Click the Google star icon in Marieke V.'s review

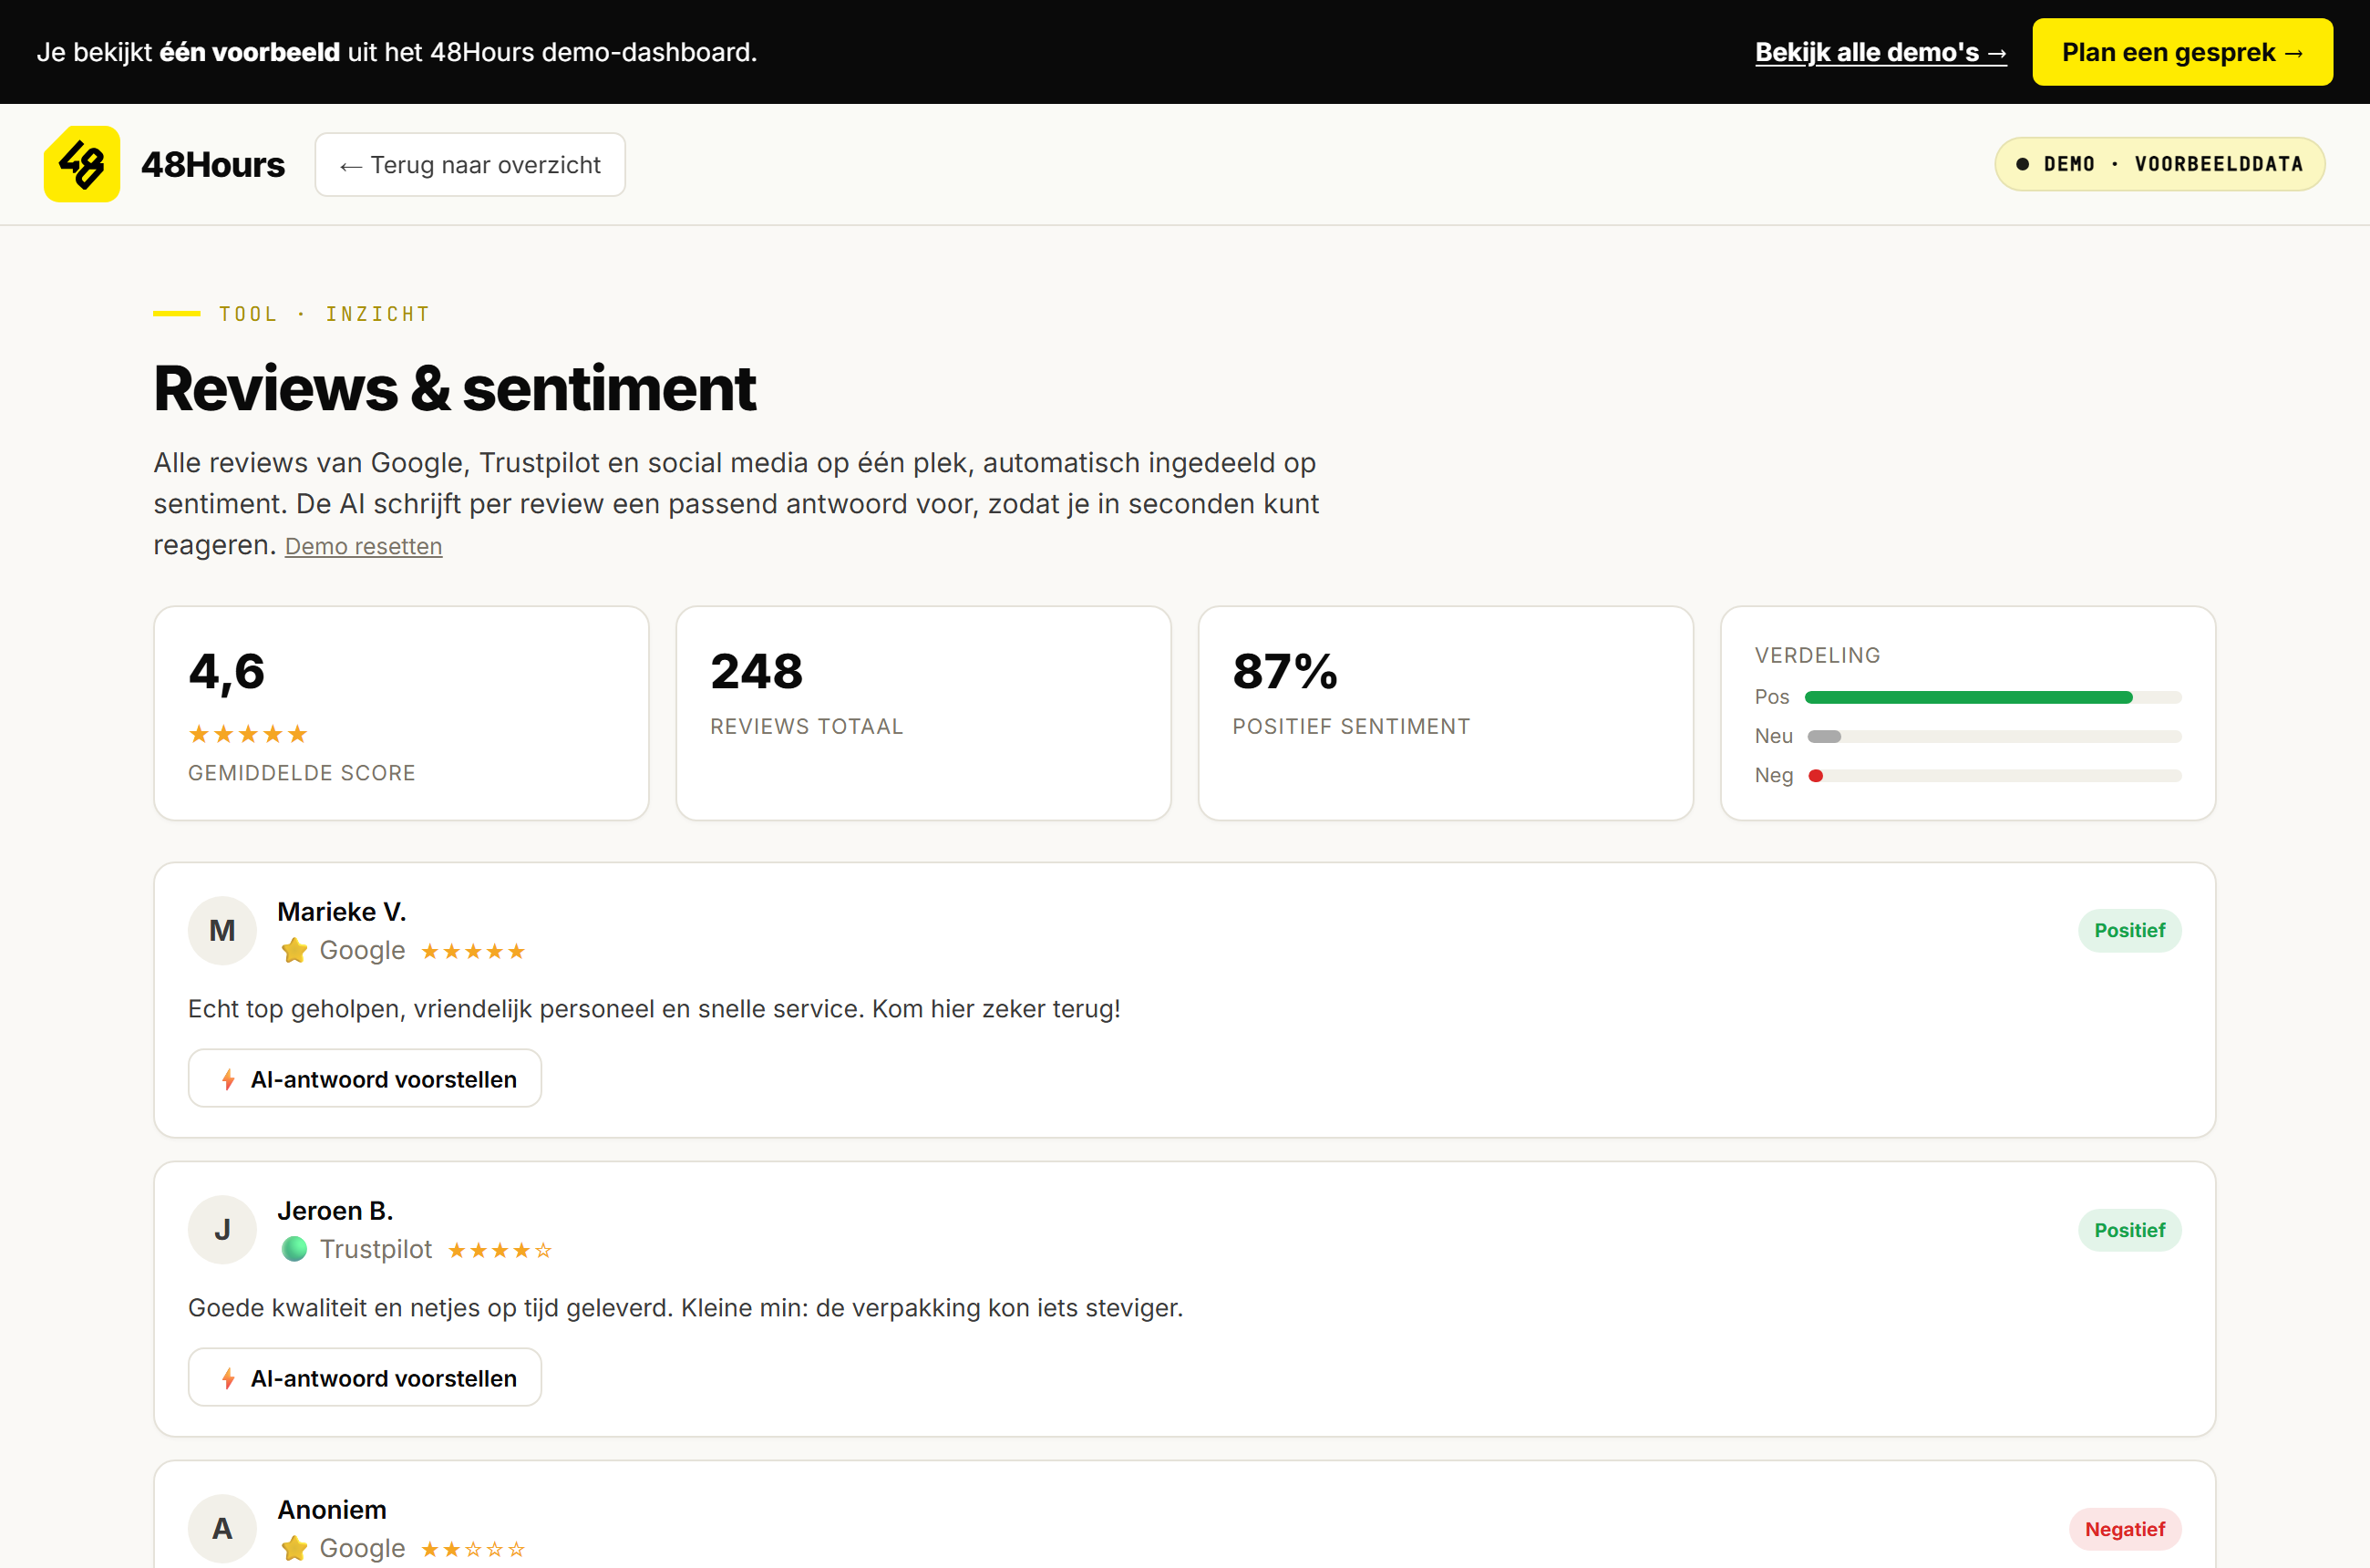click(x=294, y=950)
